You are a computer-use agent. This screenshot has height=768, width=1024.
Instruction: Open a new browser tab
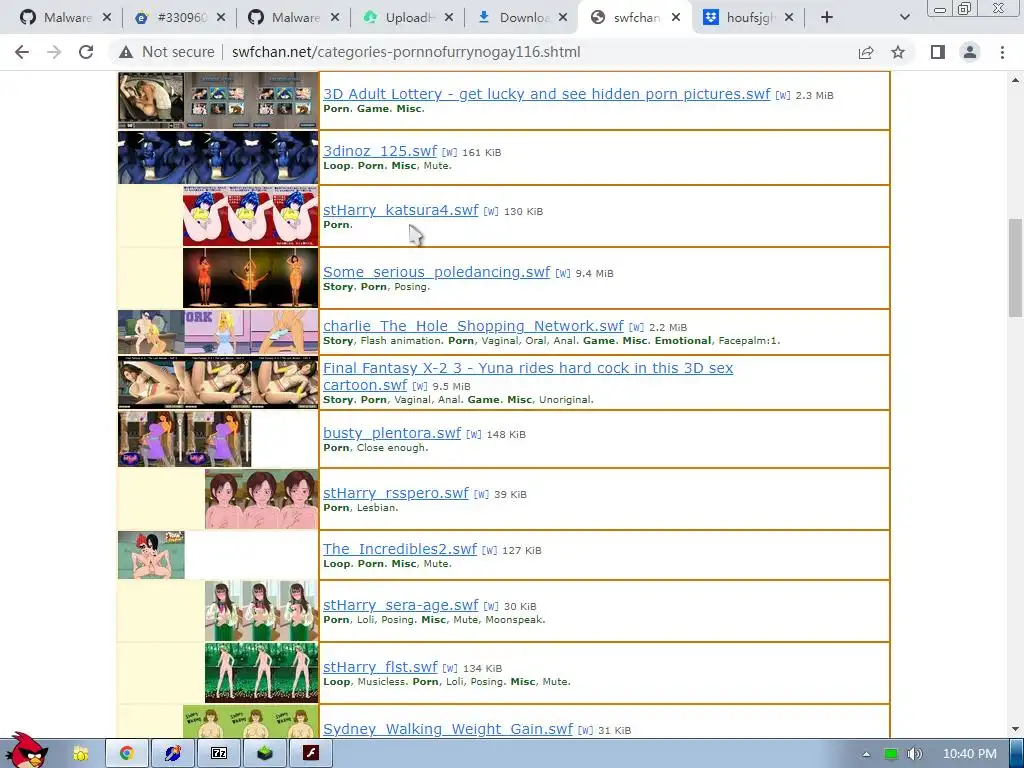pos(827,18)
